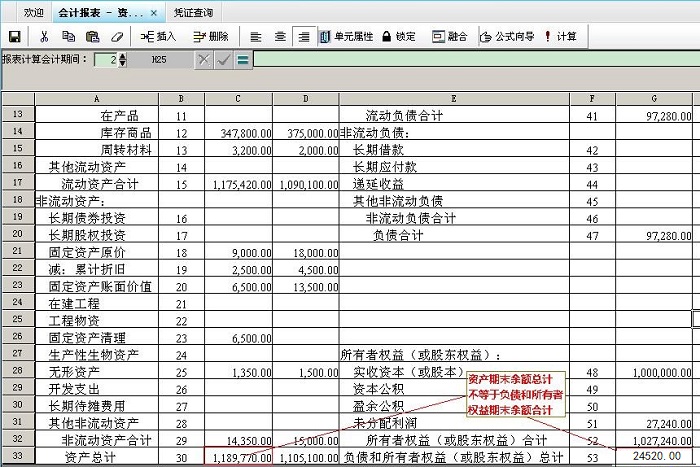700x467 pixels.
Task: Click value 24520.00 in row 33
Action: (654, 456)
